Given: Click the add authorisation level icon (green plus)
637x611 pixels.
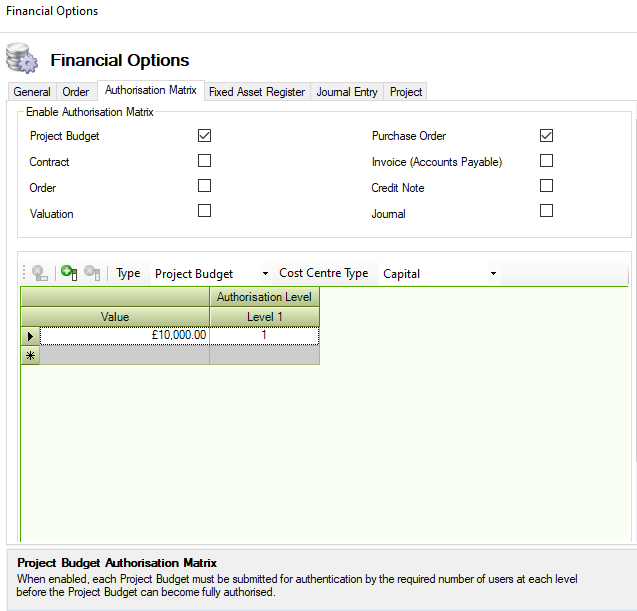Looking at the screenshot, I should click(x=69, y=272).
